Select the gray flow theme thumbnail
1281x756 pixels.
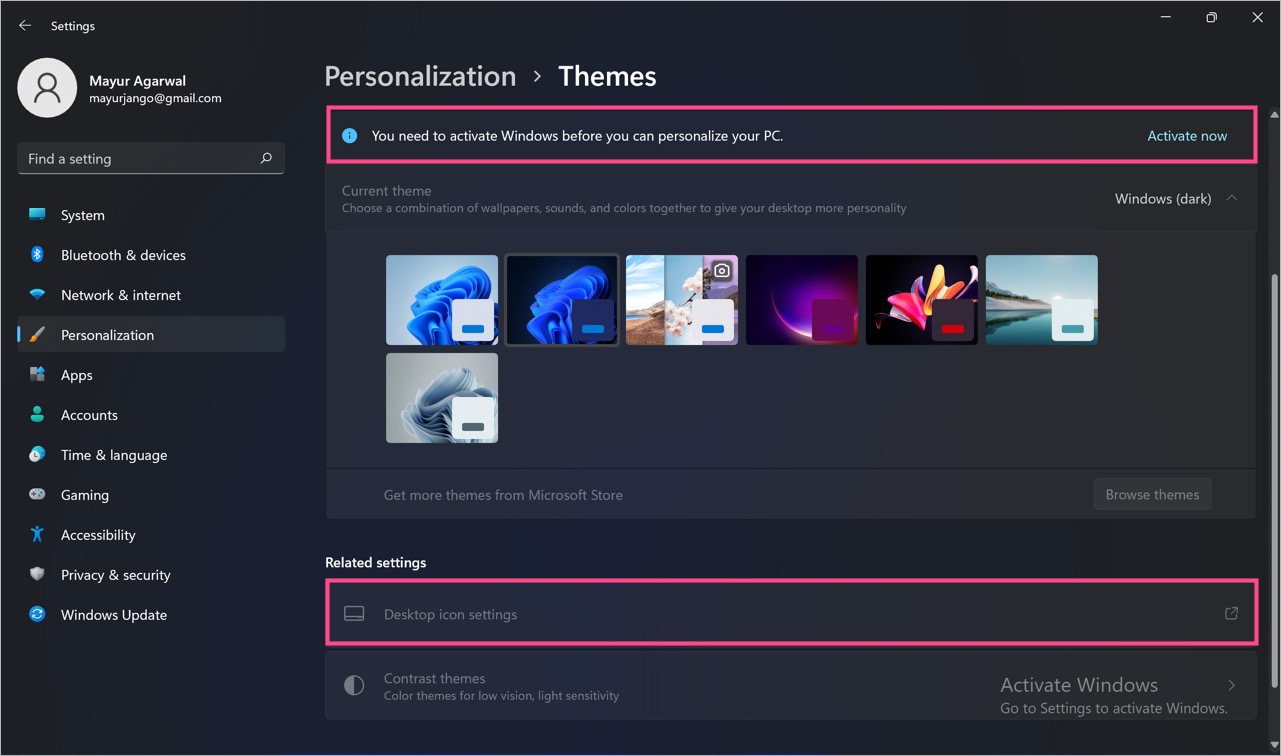pos(442,398)
